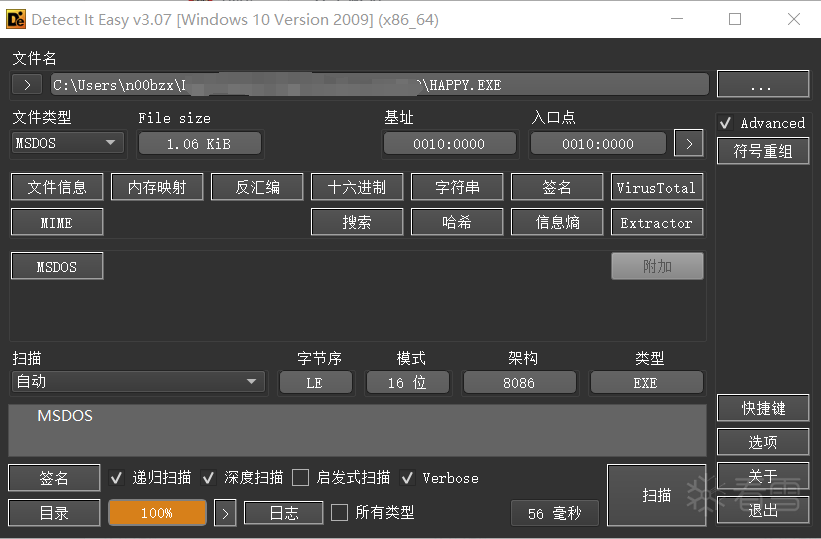Close the Detect It Easy window
The image size is (821, 539).
794,19
